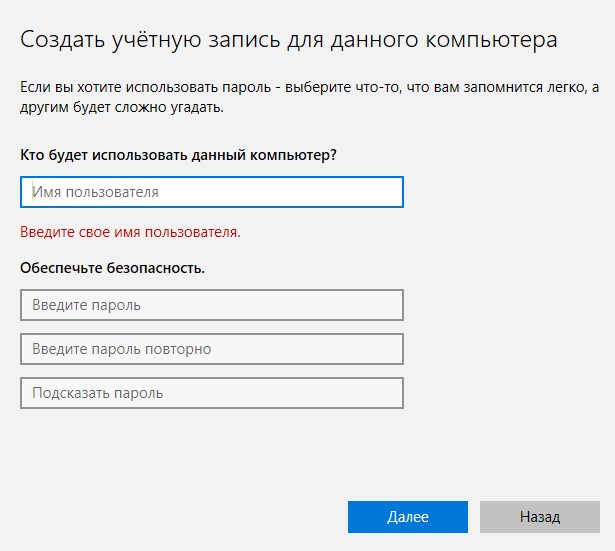The image size is (615, 551).
Task: Click the paragraph starting 'Если вы хотите использовать пароль'
Action: coord(309,97)
